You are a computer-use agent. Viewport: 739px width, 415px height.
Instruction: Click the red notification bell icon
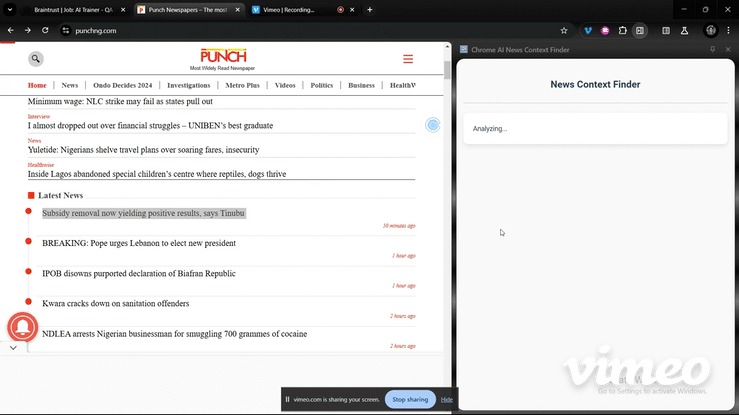click(x=22, y=327)
